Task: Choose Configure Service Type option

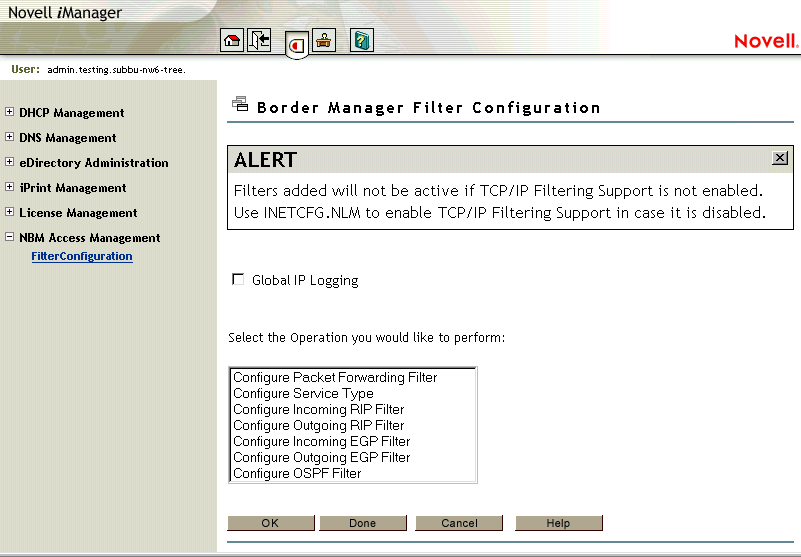Action: pos(353,393)
